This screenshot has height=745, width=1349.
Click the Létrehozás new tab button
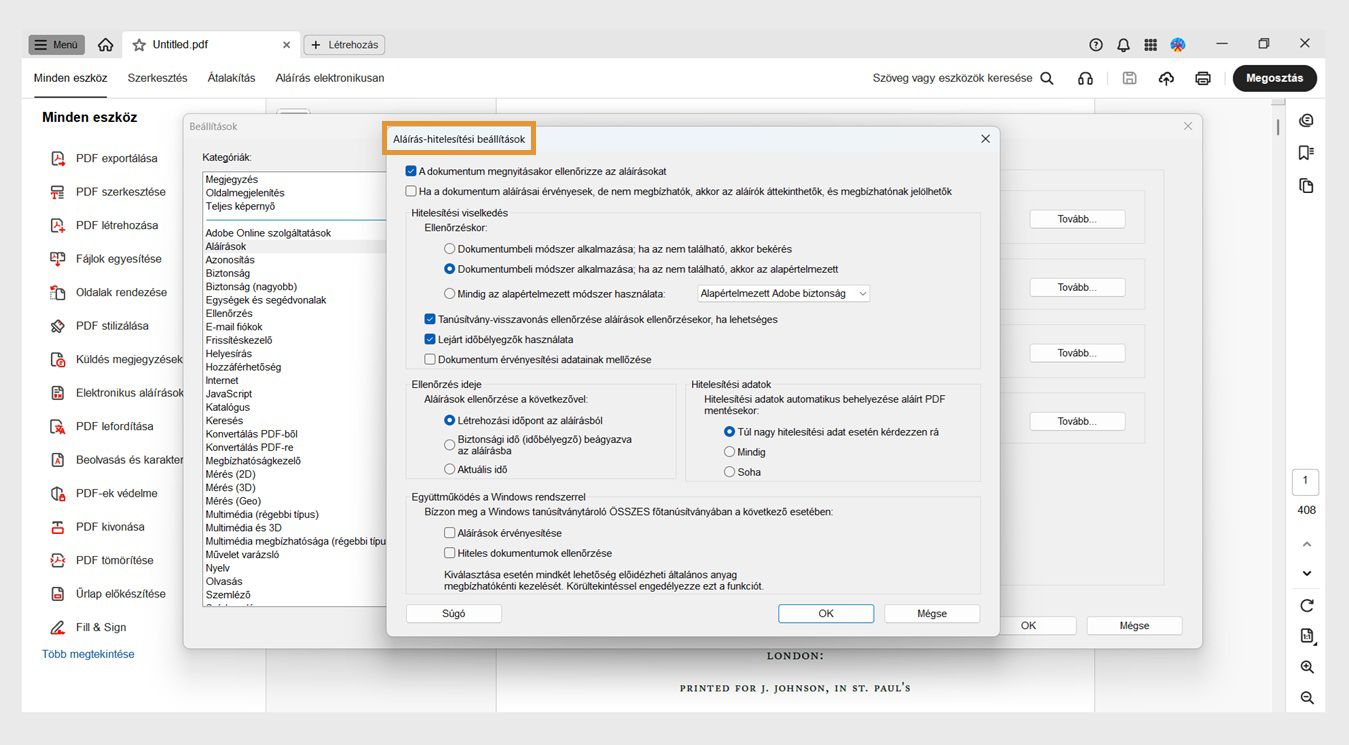coord(344,45)
